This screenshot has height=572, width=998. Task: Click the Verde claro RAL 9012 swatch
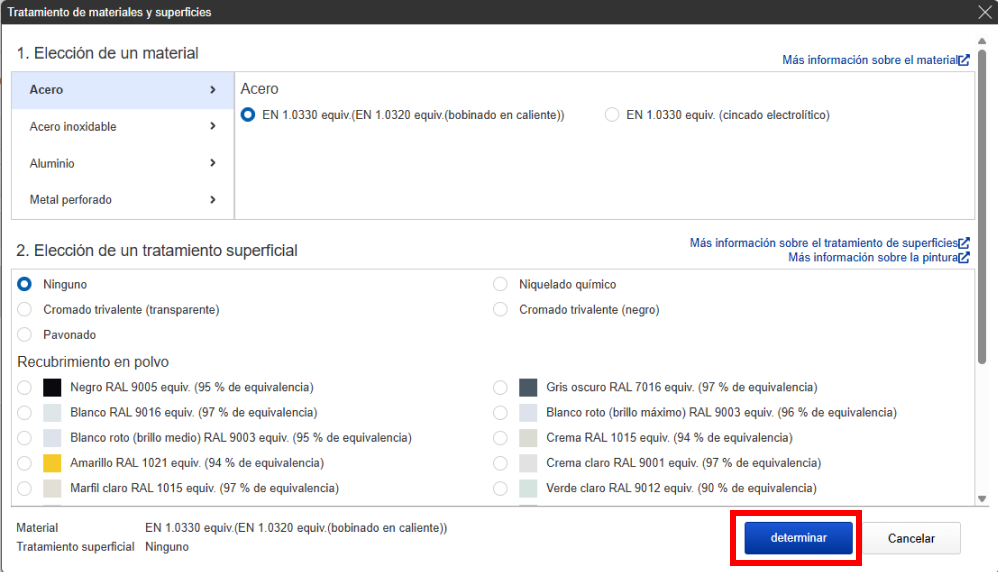529,489
